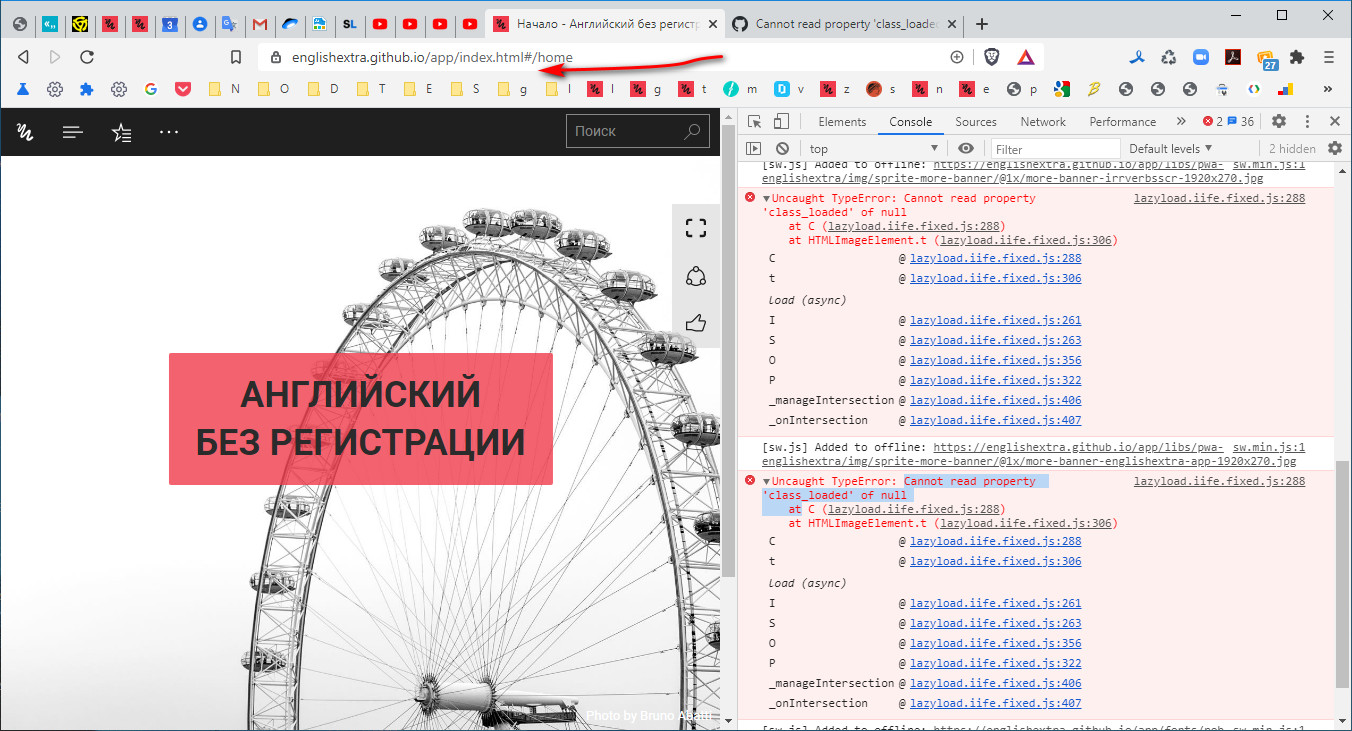1352x731 pixels.
Task: Activate the DevTools inspect element picker
Action: pyautogui.click(x=755, y=122)
